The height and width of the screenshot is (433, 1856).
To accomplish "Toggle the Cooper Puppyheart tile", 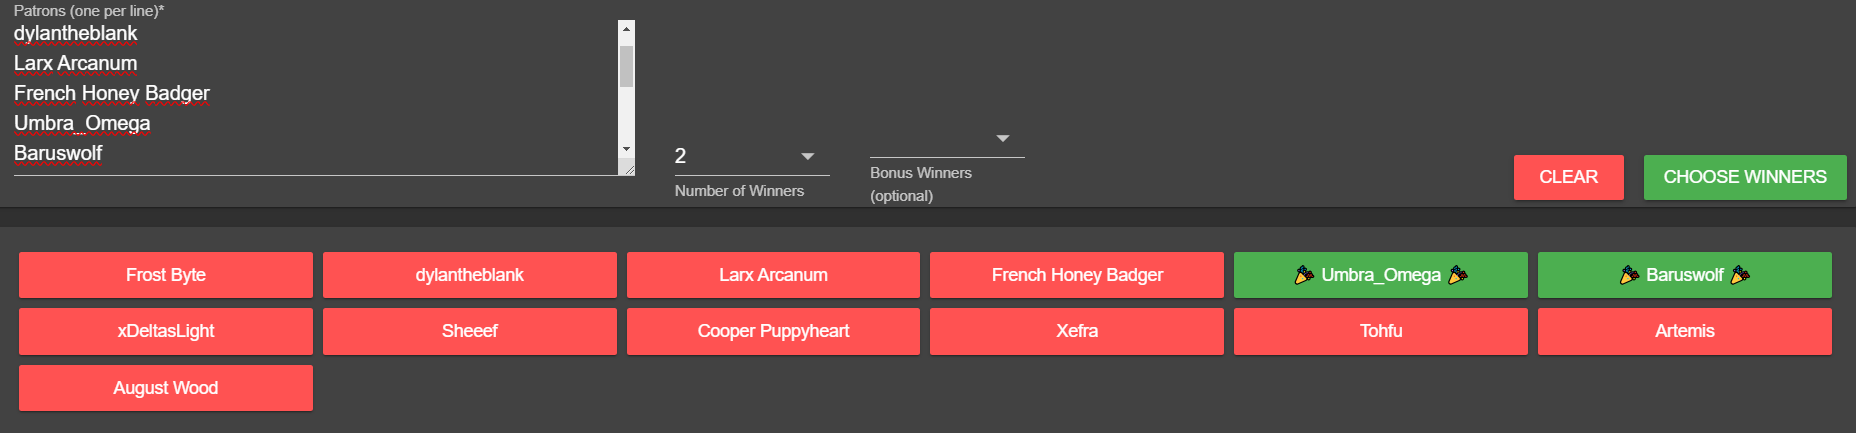I will click(773, 331).
